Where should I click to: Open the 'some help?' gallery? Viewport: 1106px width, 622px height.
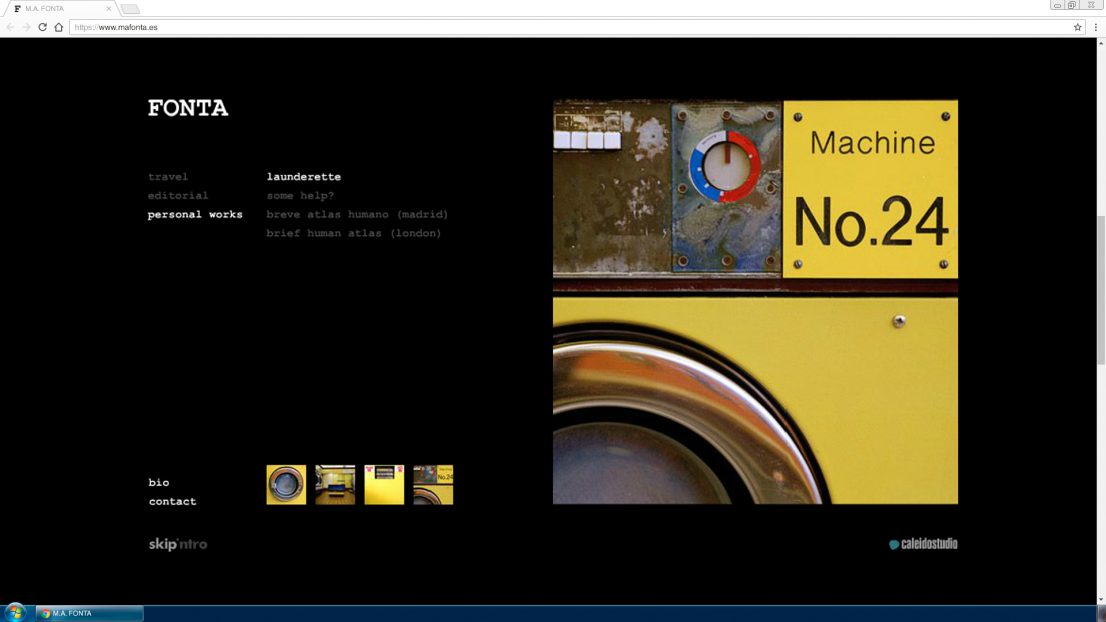tap(300, 195)
